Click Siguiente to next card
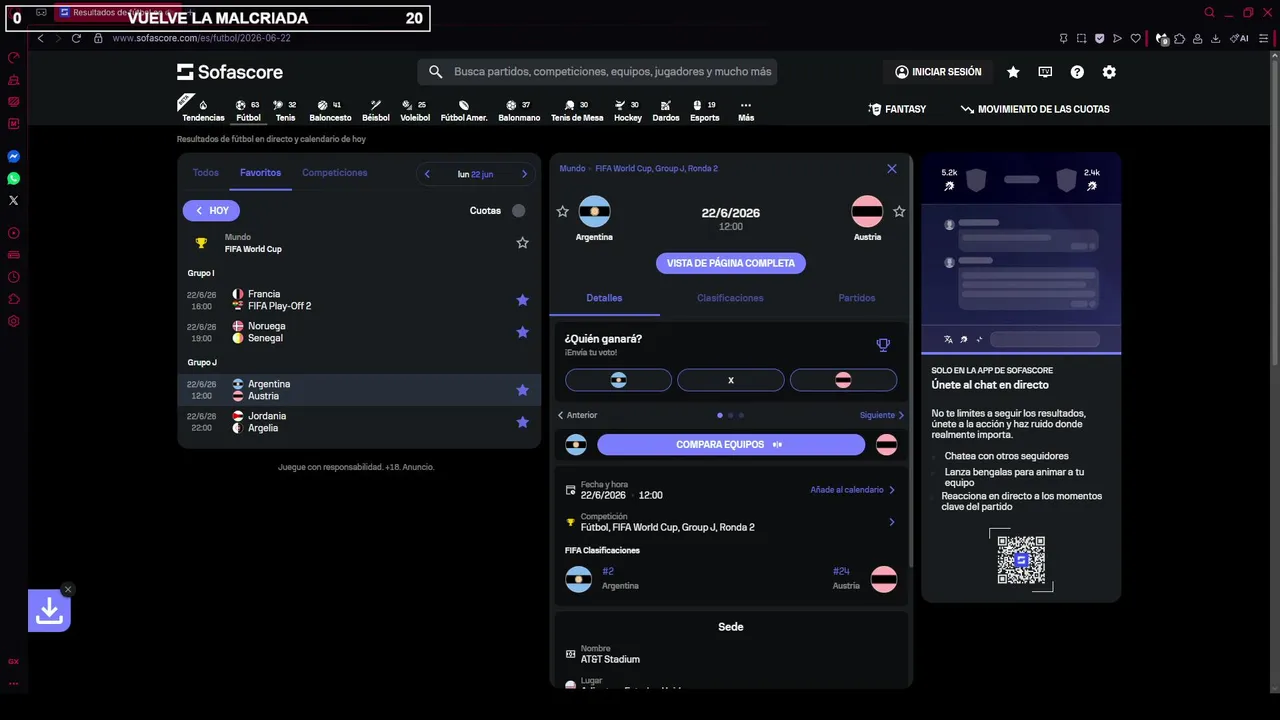This screenshot has width=1280, height=720. tap(882, 415)
